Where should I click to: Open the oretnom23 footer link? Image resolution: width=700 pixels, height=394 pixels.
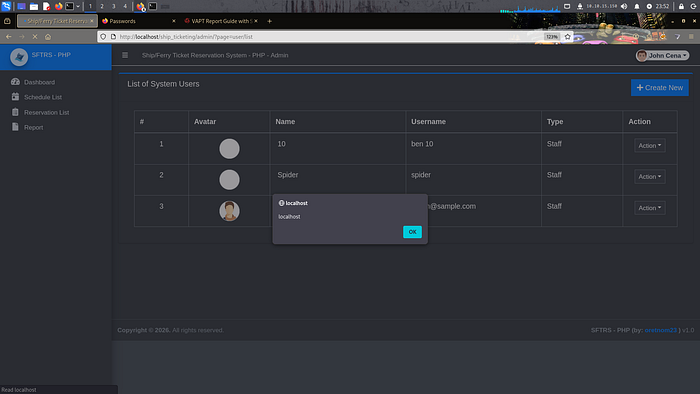pyautogui.click(x=661, y=330)
